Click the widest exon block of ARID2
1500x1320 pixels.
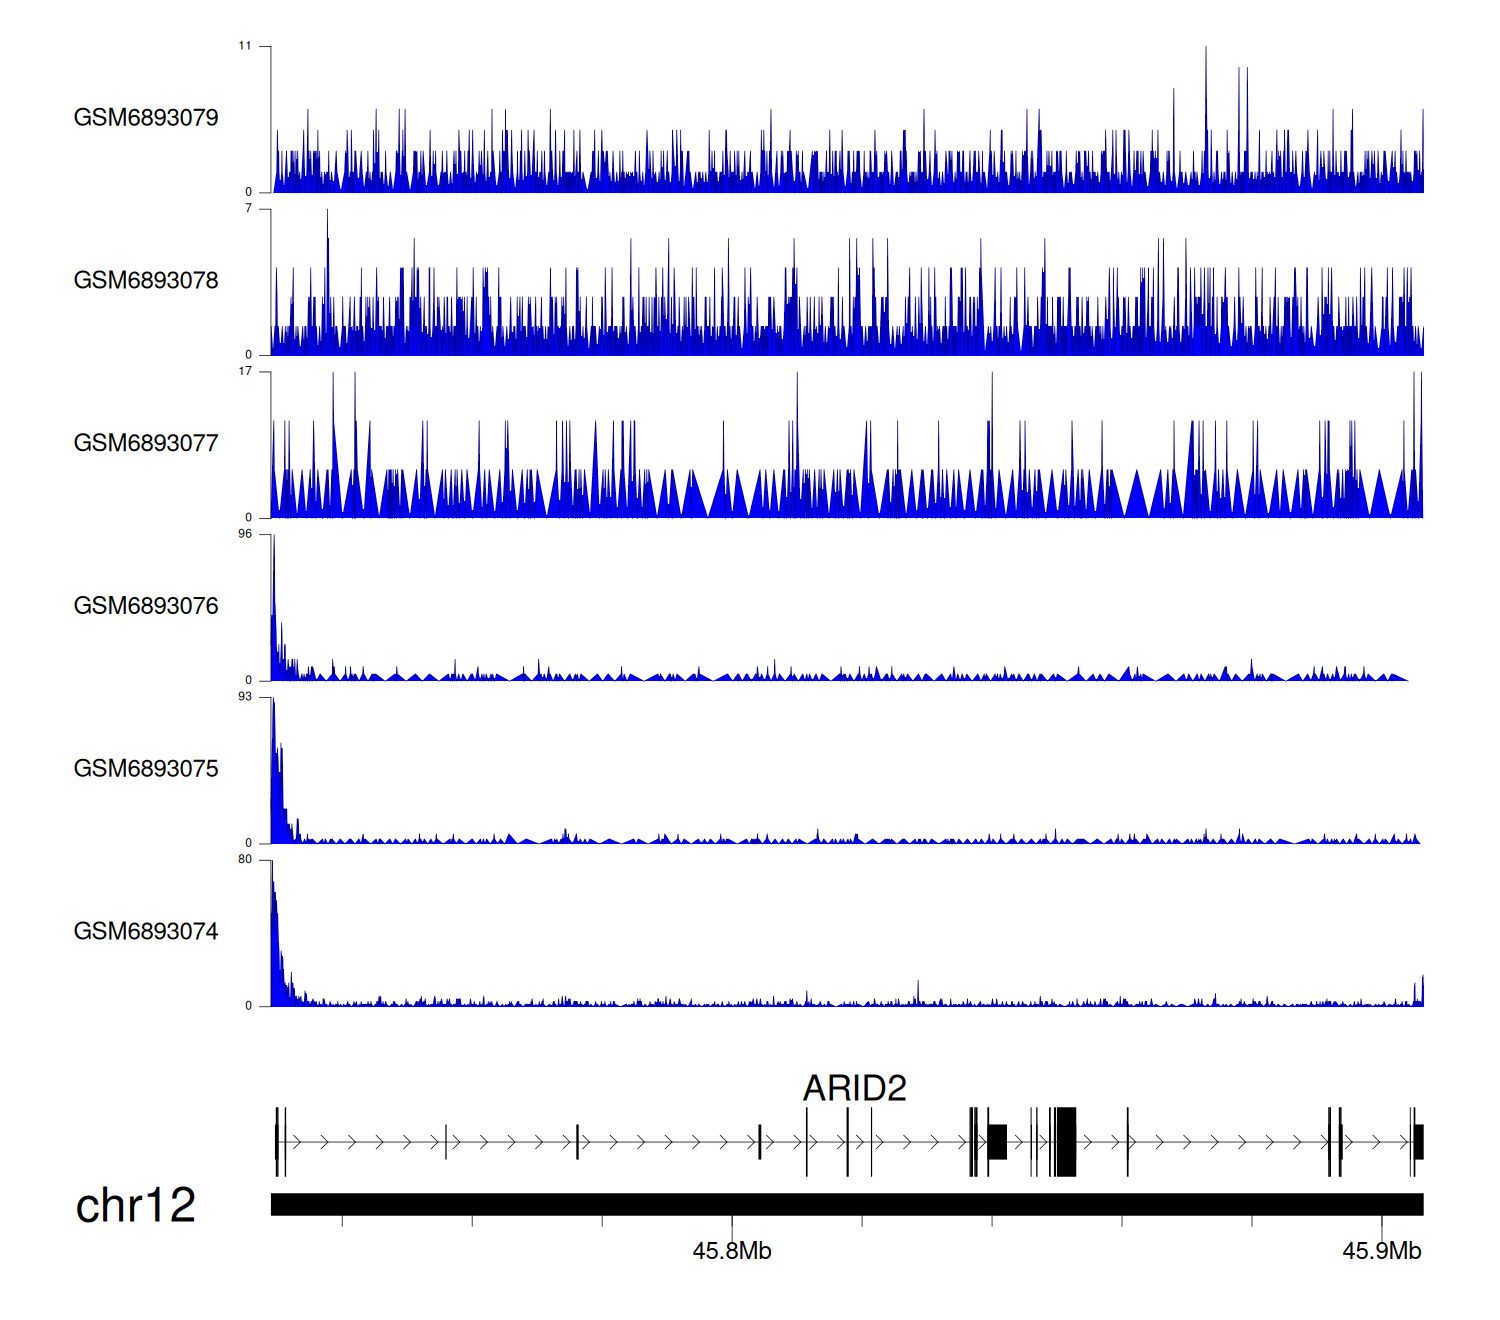pyautogui.click(x=1066, y=1141)
